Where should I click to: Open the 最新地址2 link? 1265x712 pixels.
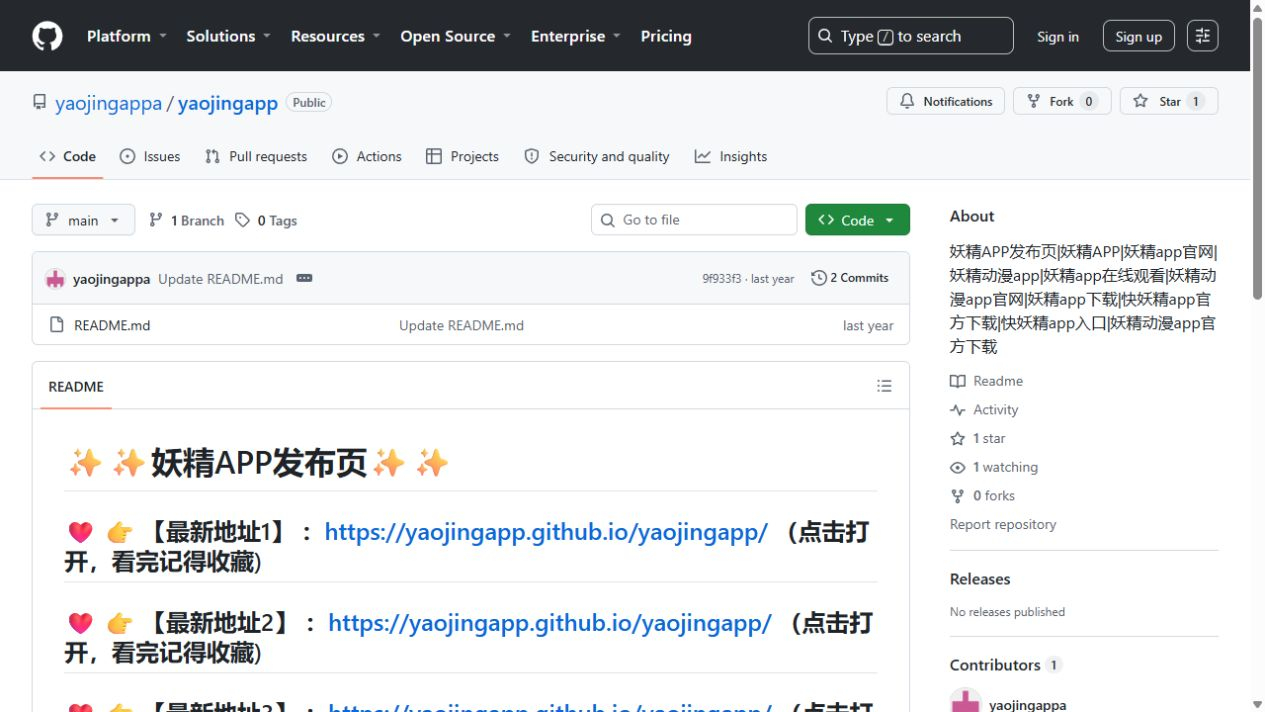(550, 623)
